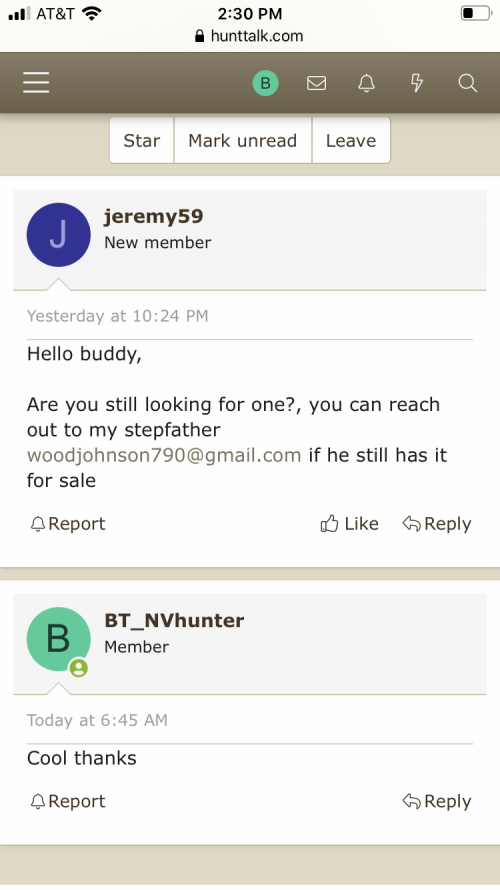Open jeremy59's username profile link
Image resolution: width=500 pixels, height=890 pixels.
click(x=153, y=216)
